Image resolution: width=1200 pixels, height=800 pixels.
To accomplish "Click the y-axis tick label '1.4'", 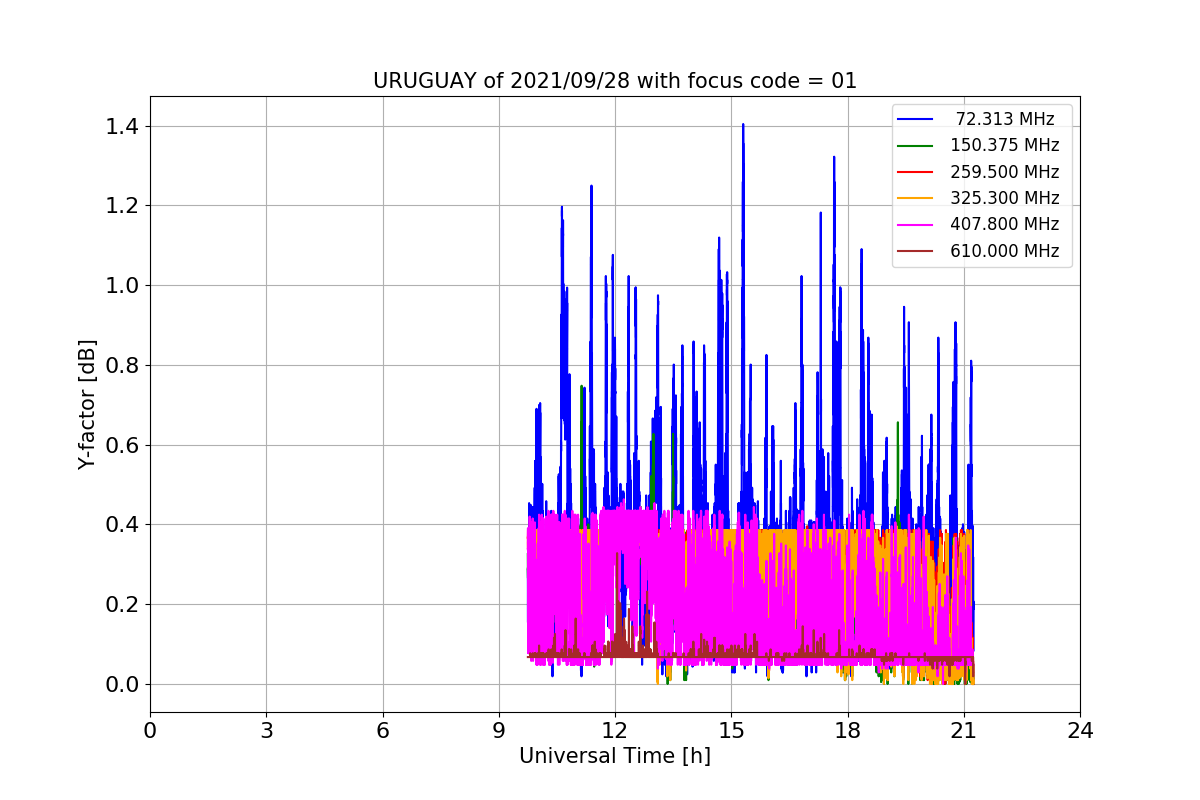I will click(x=122, y=126).
